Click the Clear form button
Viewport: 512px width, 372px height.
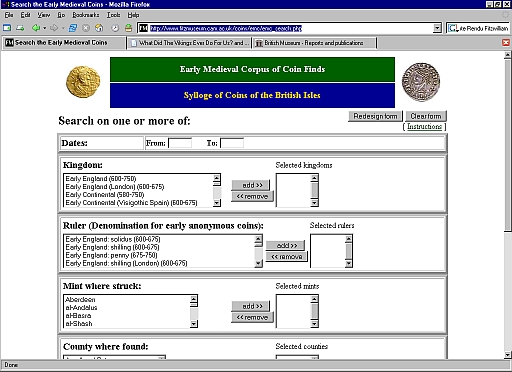(x=426, y=116)
